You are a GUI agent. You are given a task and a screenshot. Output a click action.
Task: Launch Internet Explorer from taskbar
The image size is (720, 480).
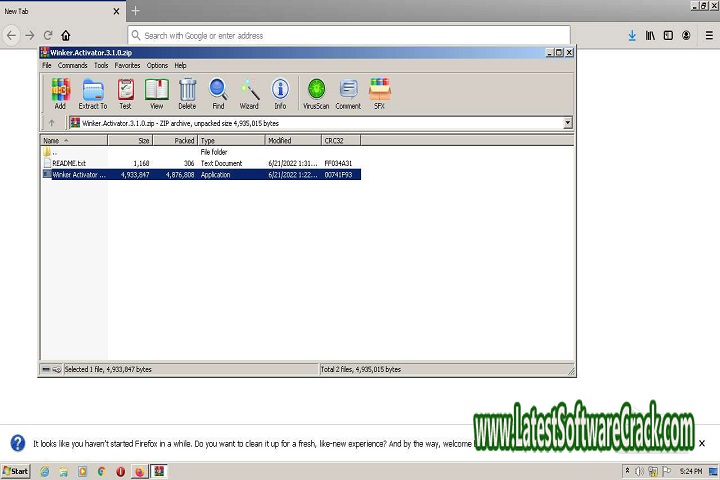click(x=45, y=472)
